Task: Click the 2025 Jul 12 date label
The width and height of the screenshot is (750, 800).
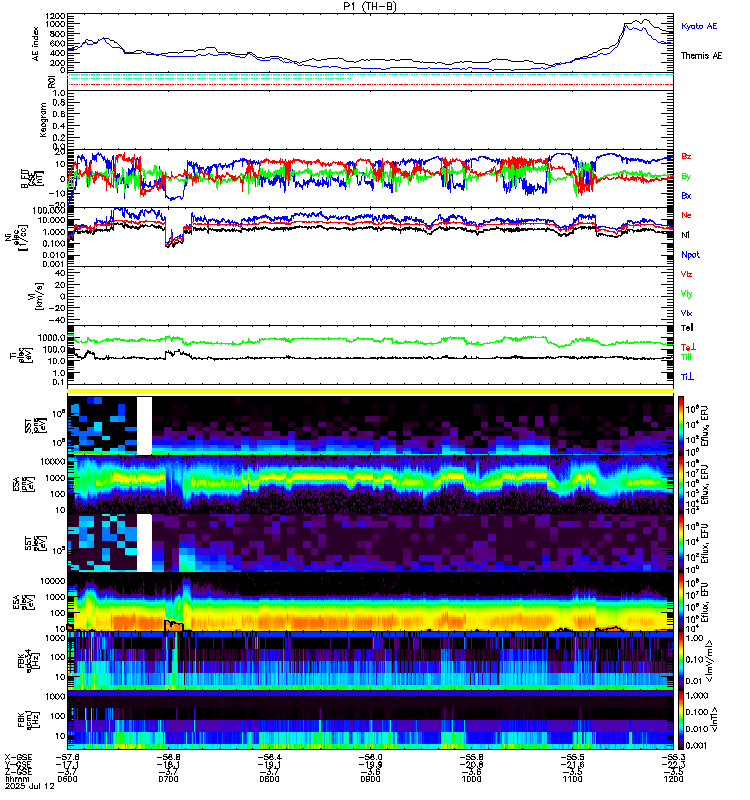Action: pos(30,786)
